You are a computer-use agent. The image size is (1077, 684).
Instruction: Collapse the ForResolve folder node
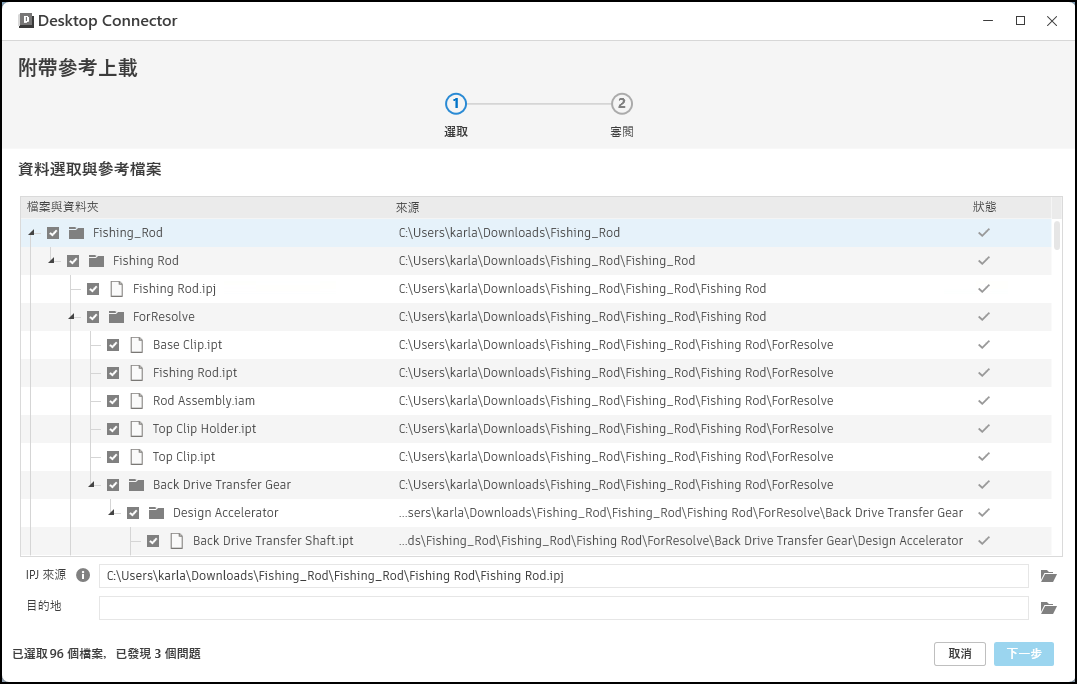(71, 317)
